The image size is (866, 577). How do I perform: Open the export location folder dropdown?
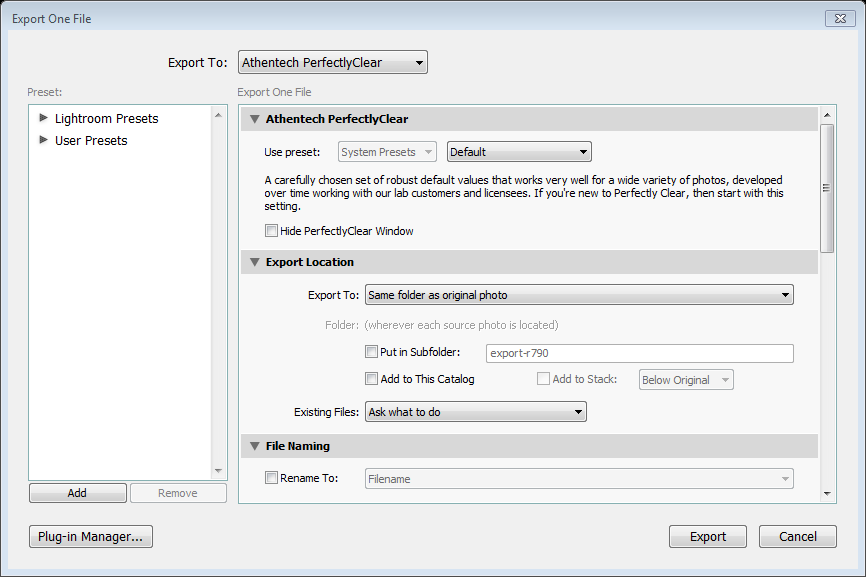tap(579, 295)
